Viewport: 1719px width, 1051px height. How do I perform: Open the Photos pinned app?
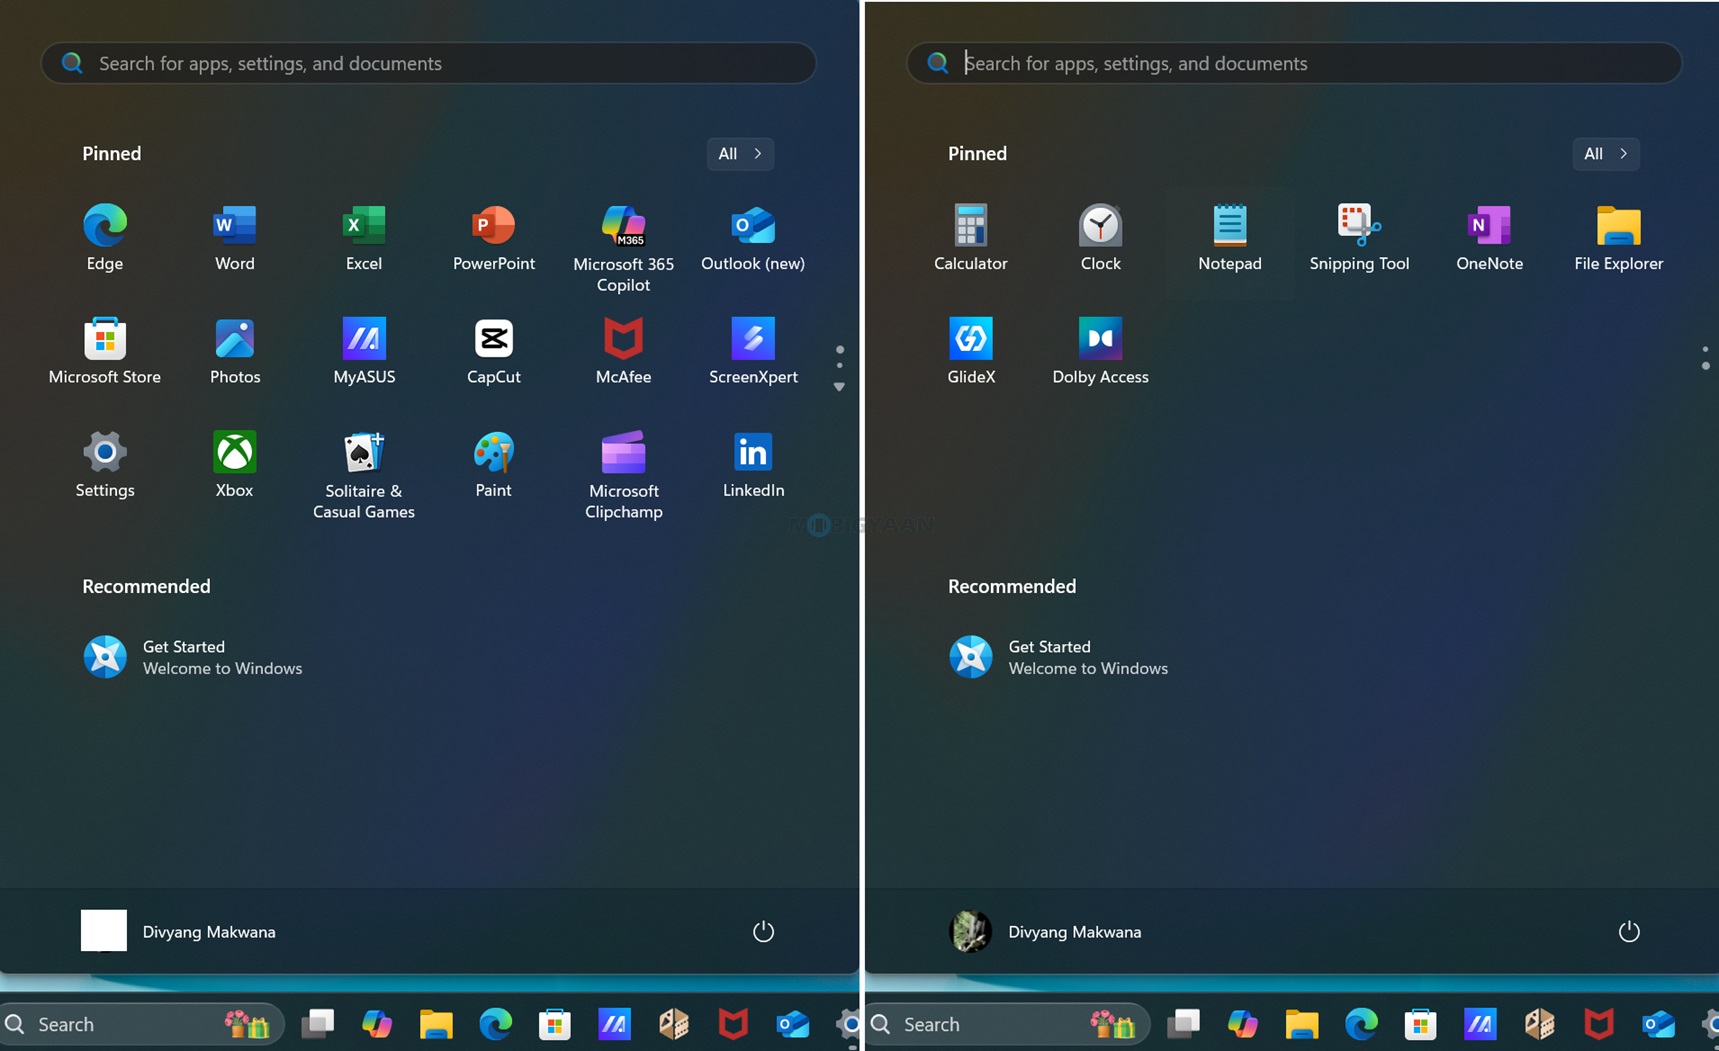(x=235, y=351)
